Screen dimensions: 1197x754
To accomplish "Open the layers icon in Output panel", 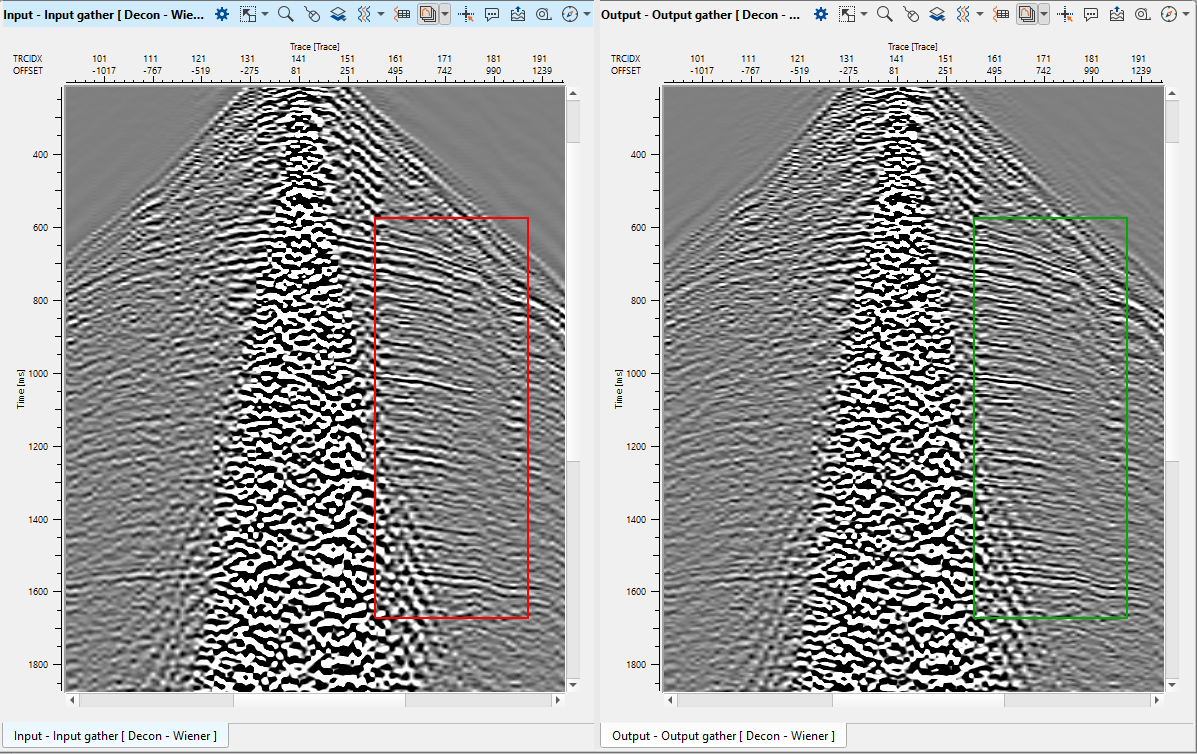I will (x=937, y=14).
